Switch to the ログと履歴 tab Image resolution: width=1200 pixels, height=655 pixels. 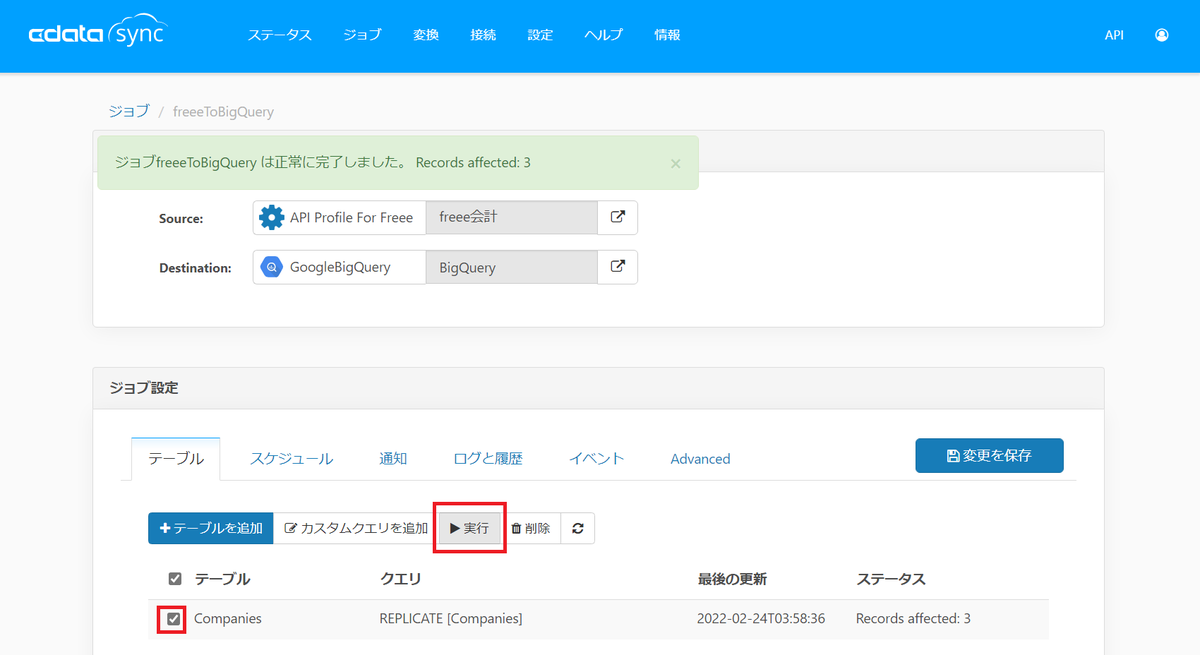(x=488, y=459)
